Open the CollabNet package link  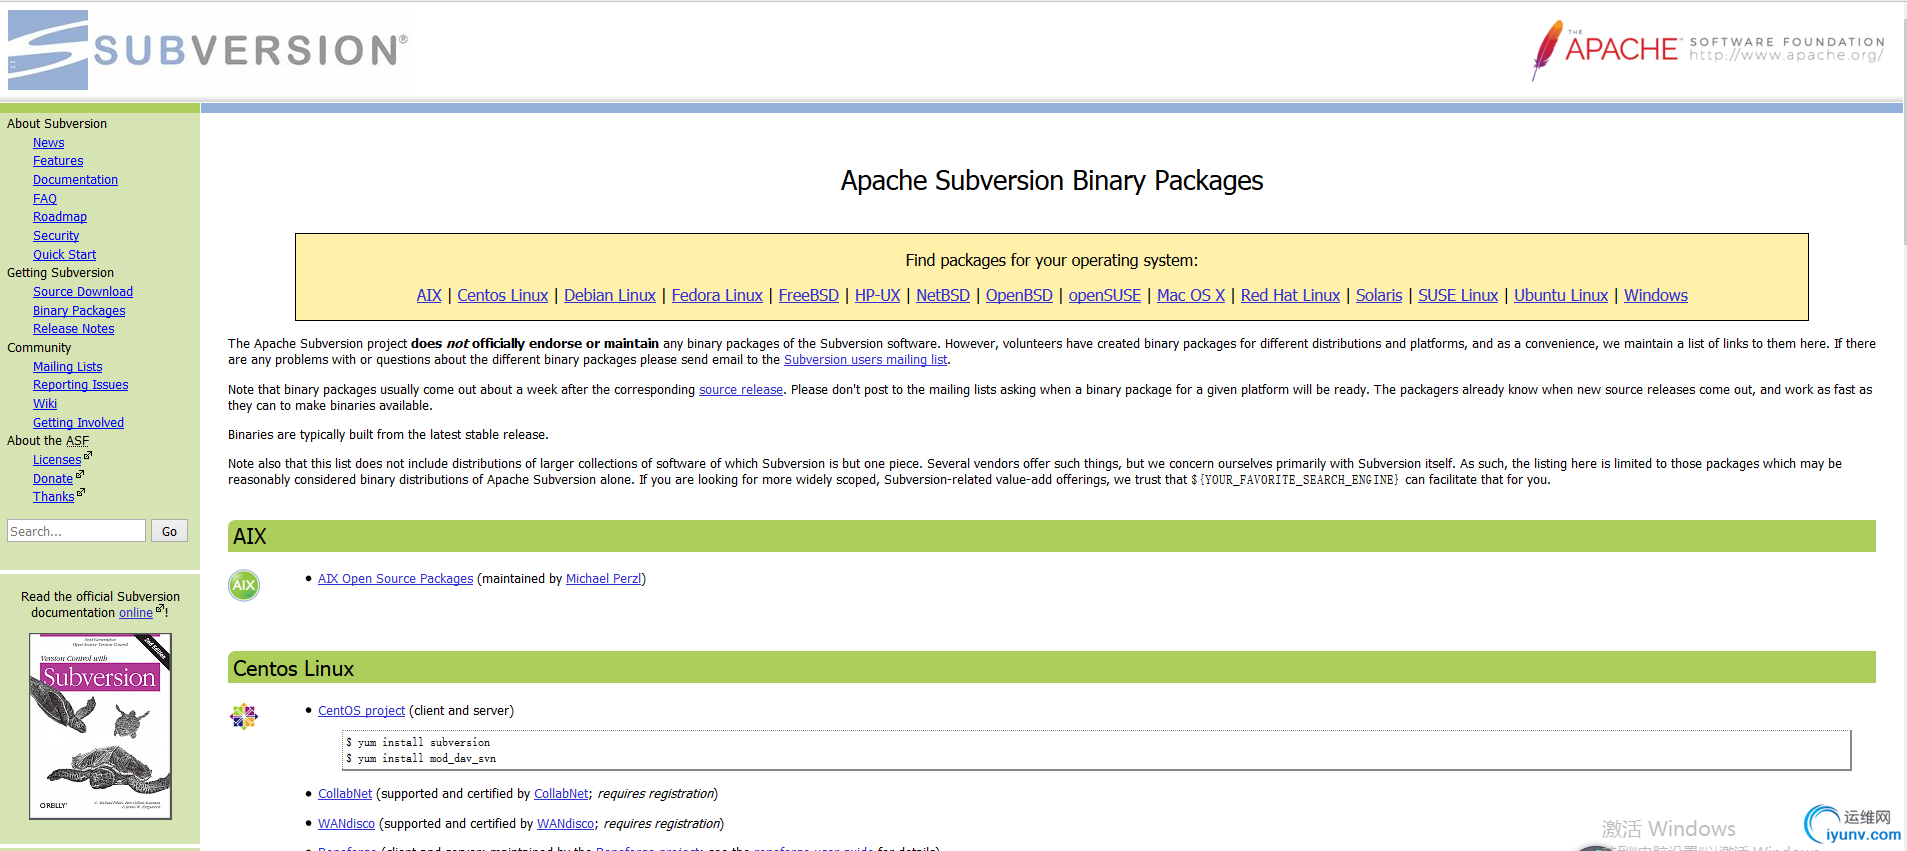point(345,794)
